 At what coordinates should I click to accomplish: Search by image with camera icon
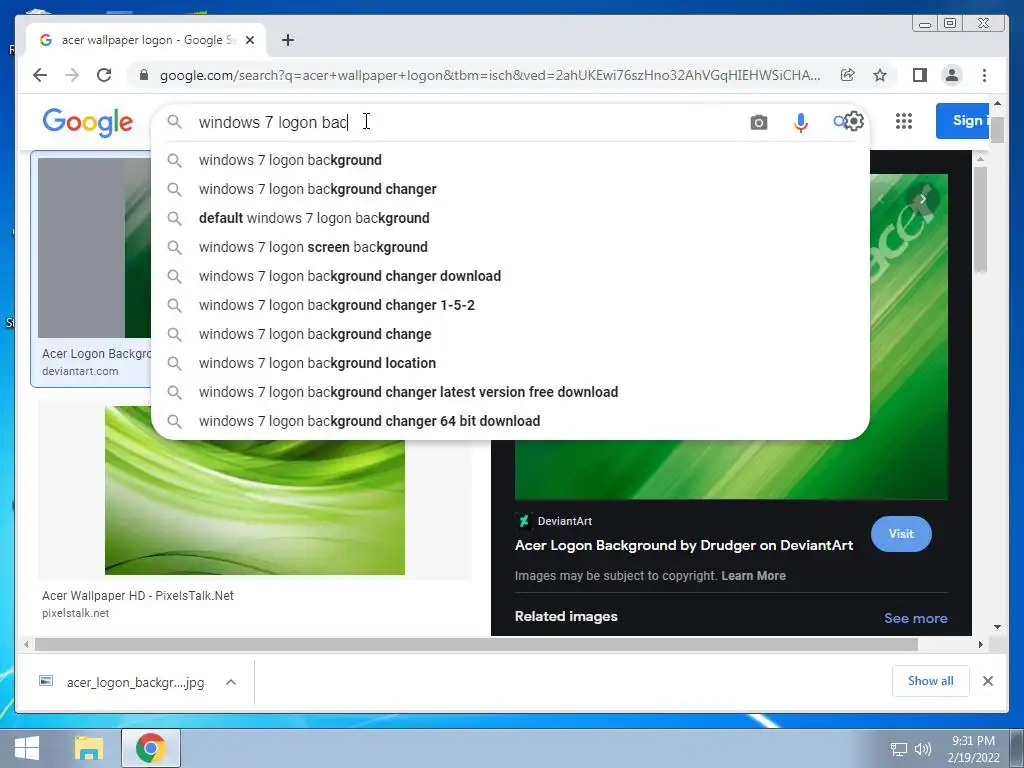tap(758, 122)
